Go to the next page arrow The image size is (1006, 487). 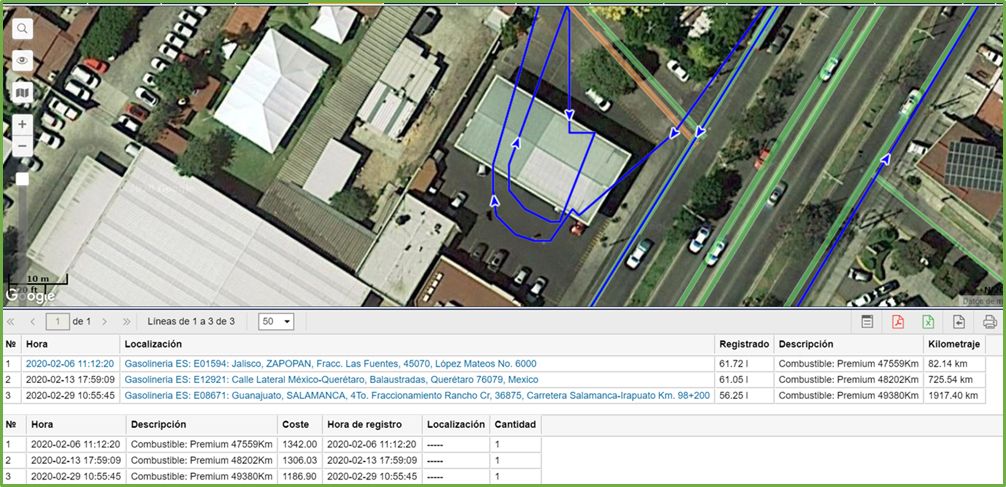coord(106,321)
